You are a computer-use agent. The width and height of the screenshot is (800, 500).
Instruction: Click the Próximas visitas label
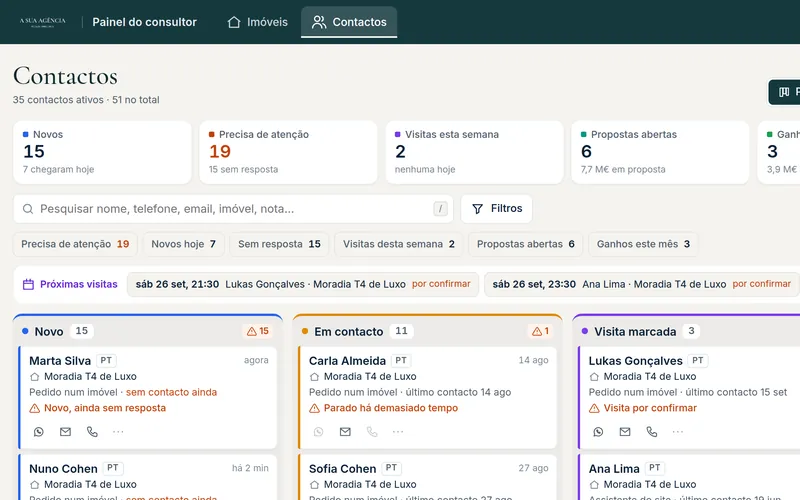click(x=79, y=284)
